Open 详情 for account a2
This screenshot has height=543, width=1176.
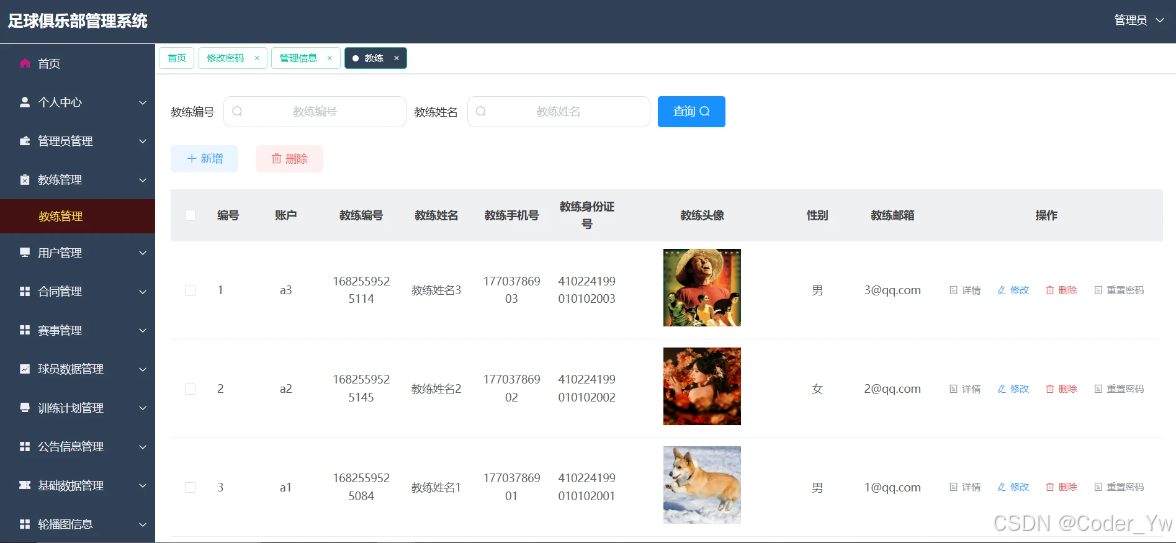pos(965,388)
